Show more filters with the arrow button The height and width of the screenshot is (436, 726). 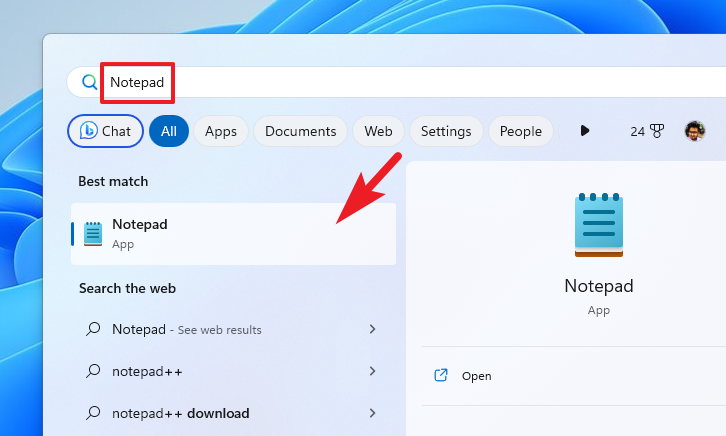585,131
